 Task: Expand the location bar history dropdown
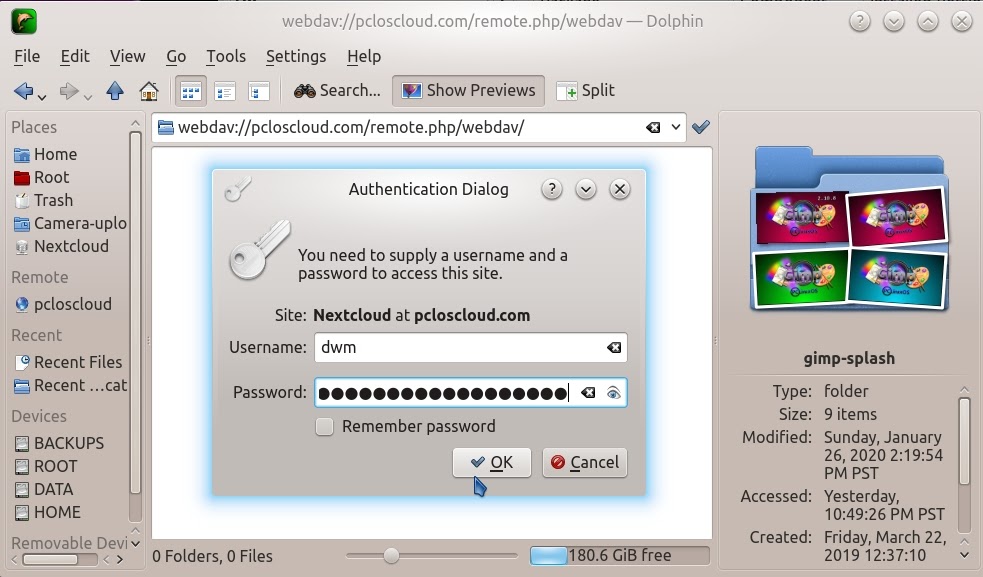click(675, 127)
